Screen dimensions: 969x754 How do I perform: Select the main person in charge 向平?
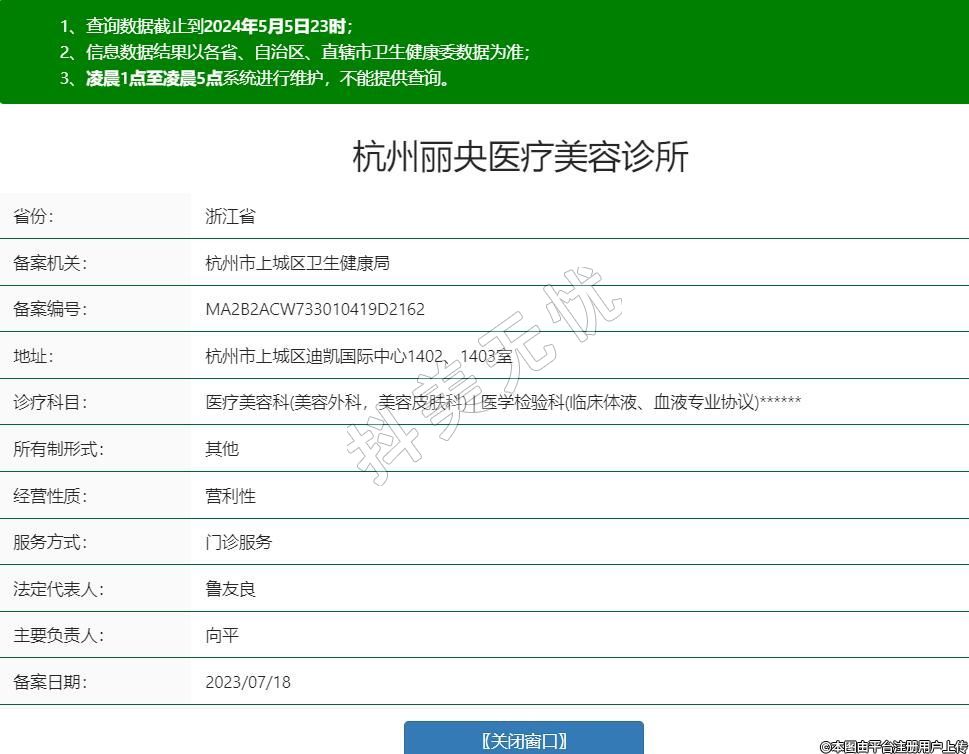[222, 635]
